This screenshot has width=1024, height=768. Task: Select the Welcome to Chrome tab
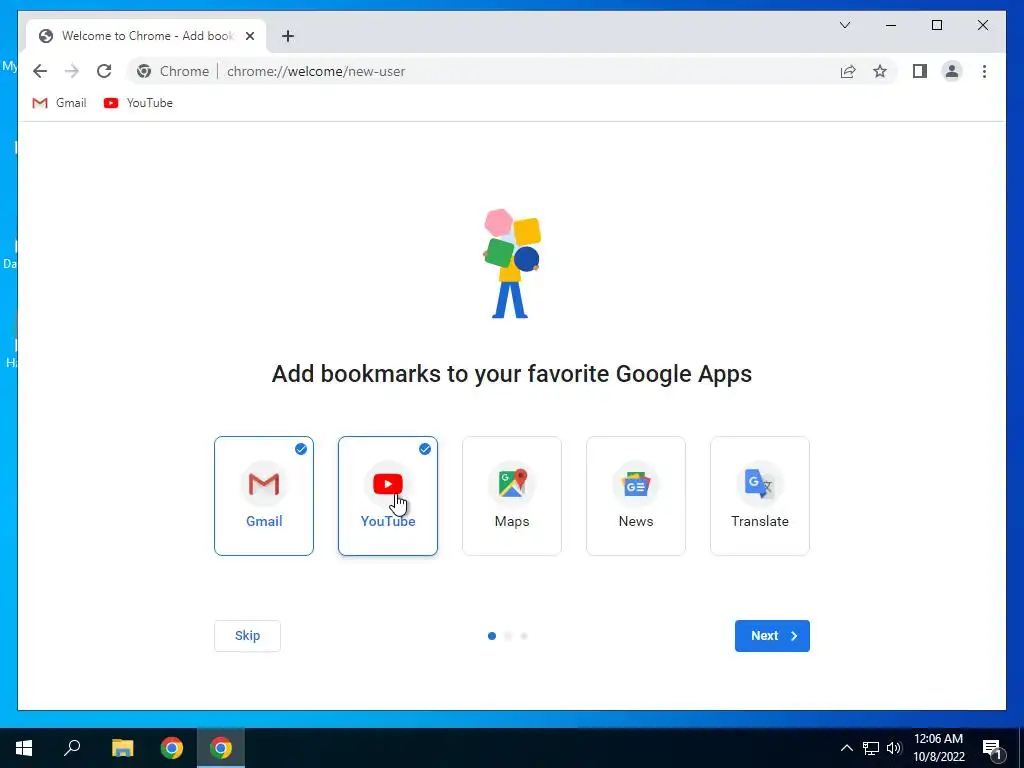coord(146,36)
